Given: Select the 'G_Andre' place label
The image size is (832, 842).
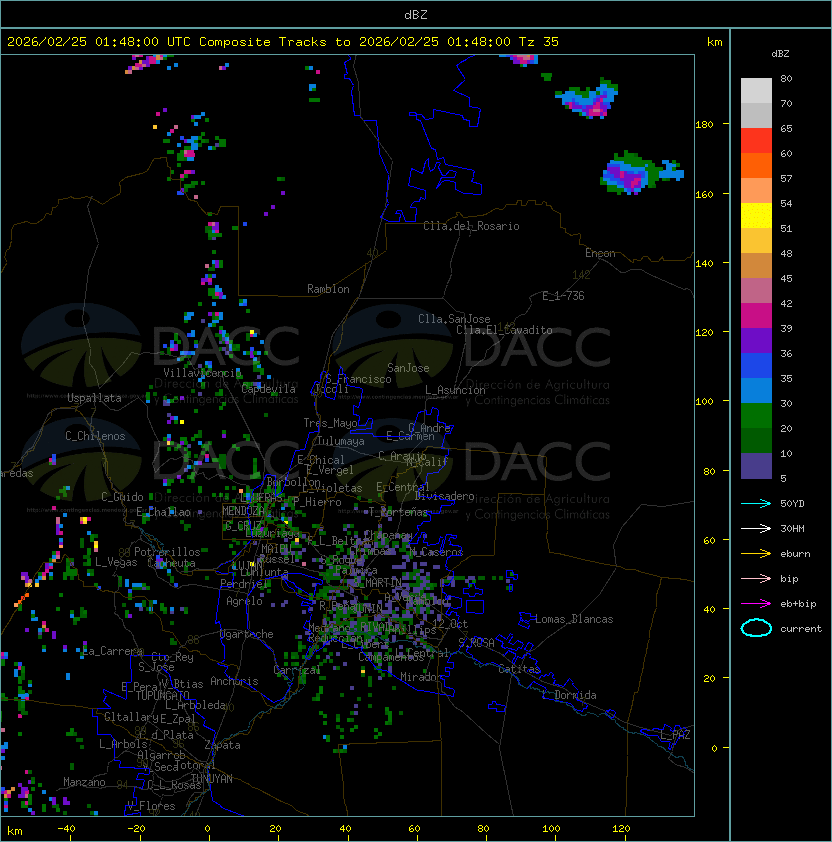Looking at the screenshot, I should point(429,428).
